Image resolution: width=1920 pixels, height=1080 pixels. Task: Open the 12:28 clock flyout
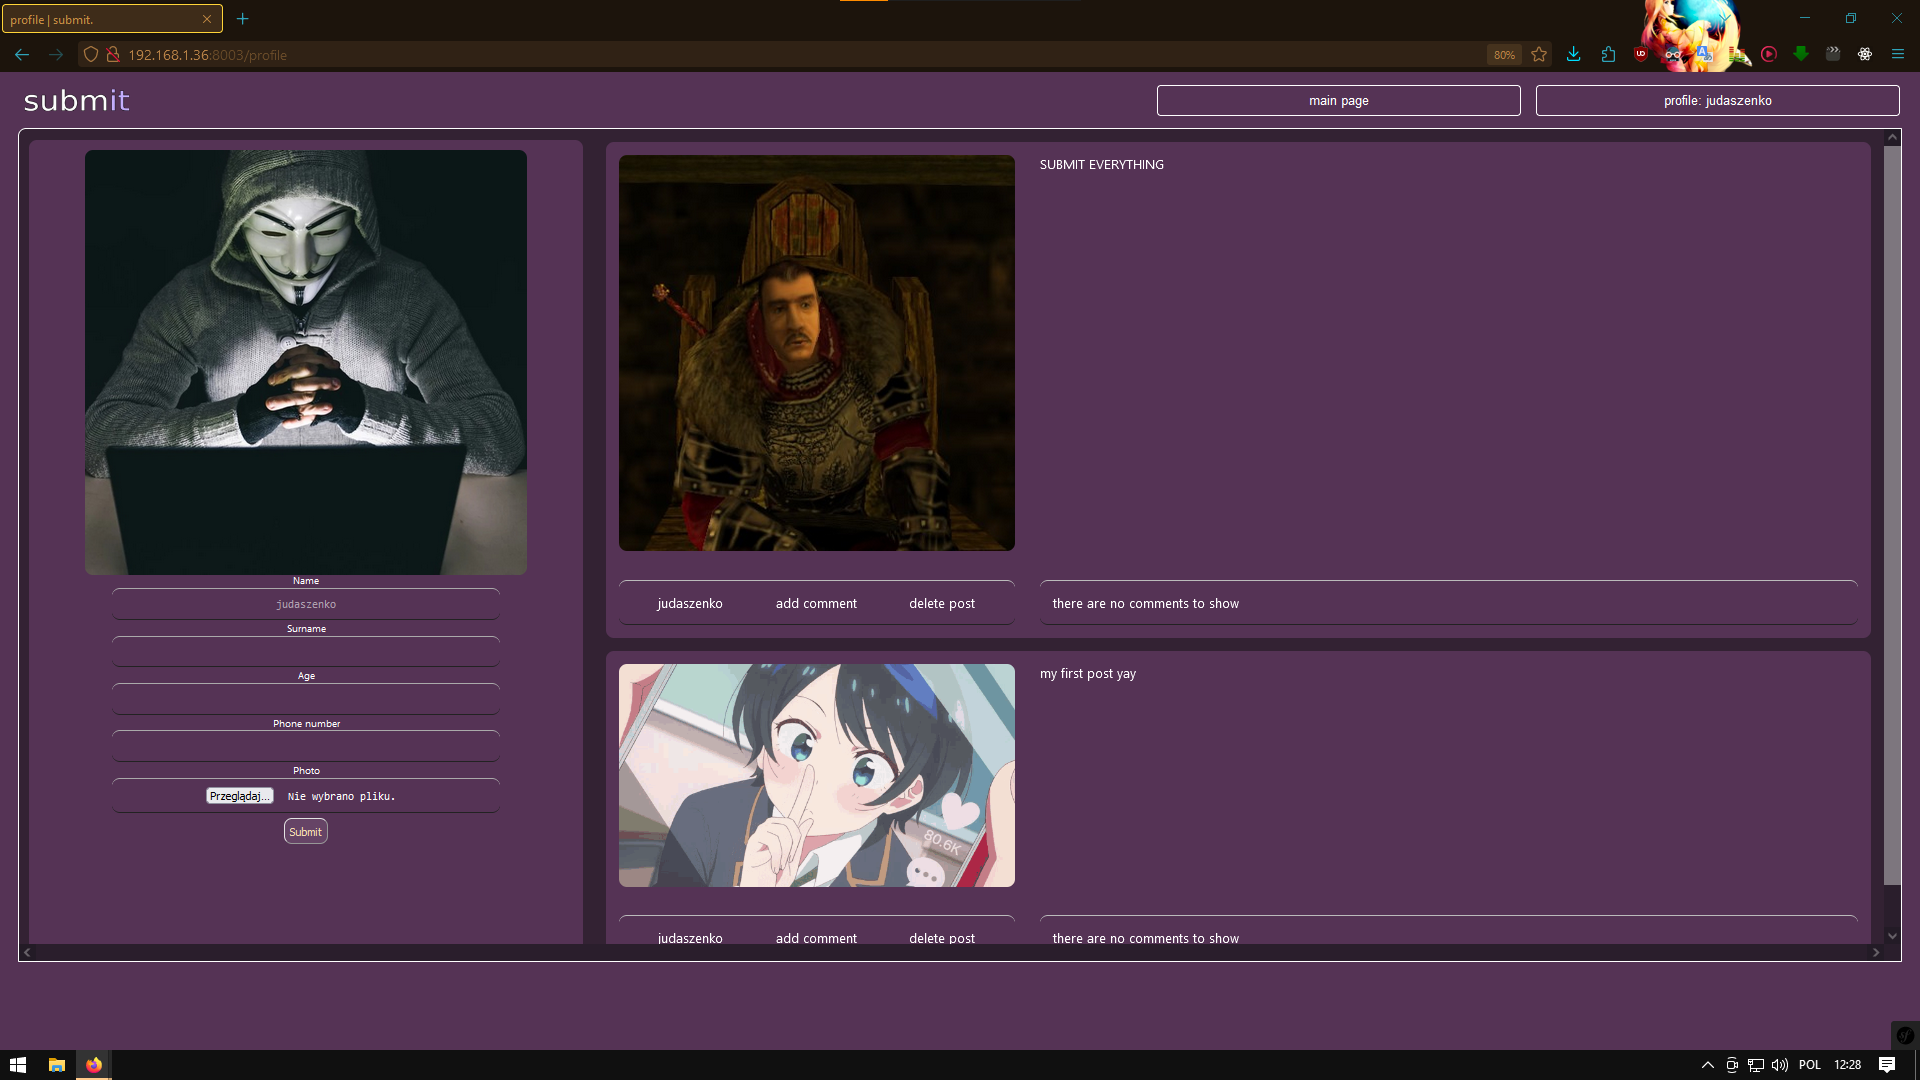pos(1848,1065)
